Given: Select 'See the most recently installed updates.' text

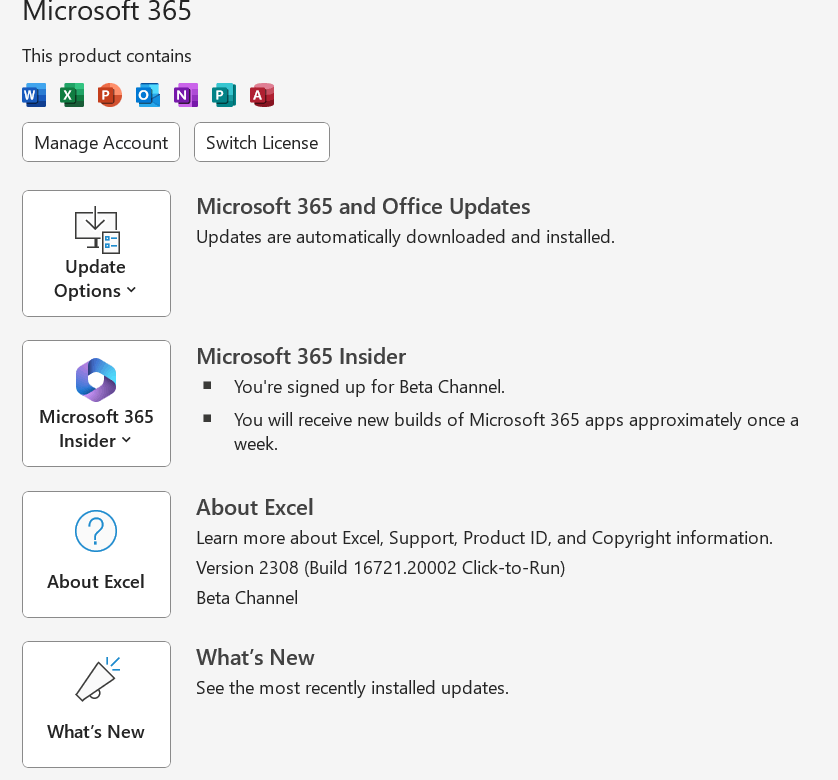Looking at the screenshot, I should click(x=352, y=688).
